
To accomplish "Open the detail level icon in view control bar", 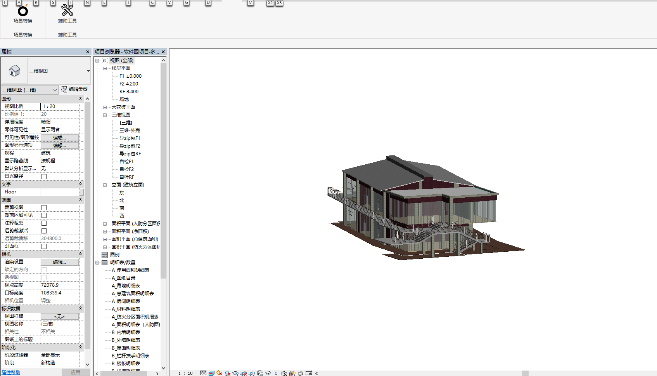I will (x=203, y=373).
